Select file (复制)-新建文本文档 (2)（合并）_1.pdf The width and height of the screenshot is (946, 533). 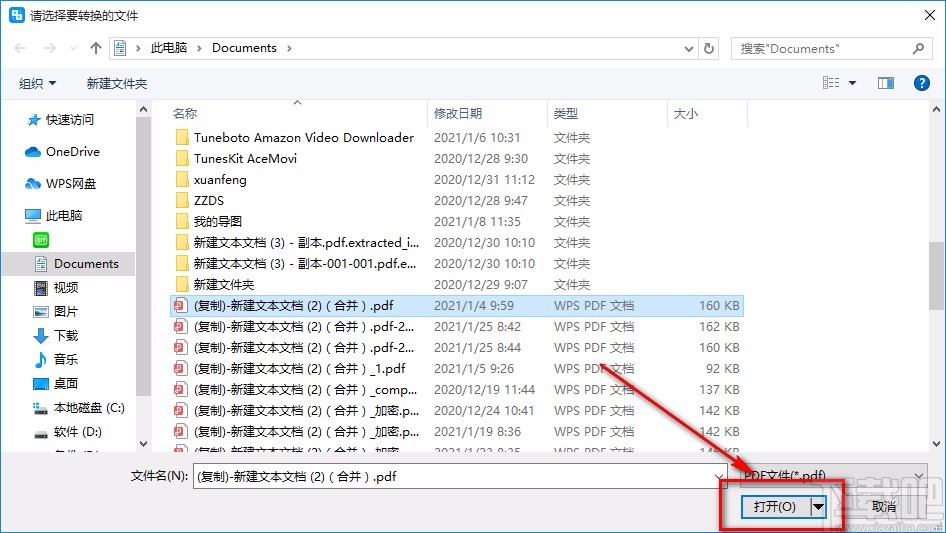click(457, 369)
